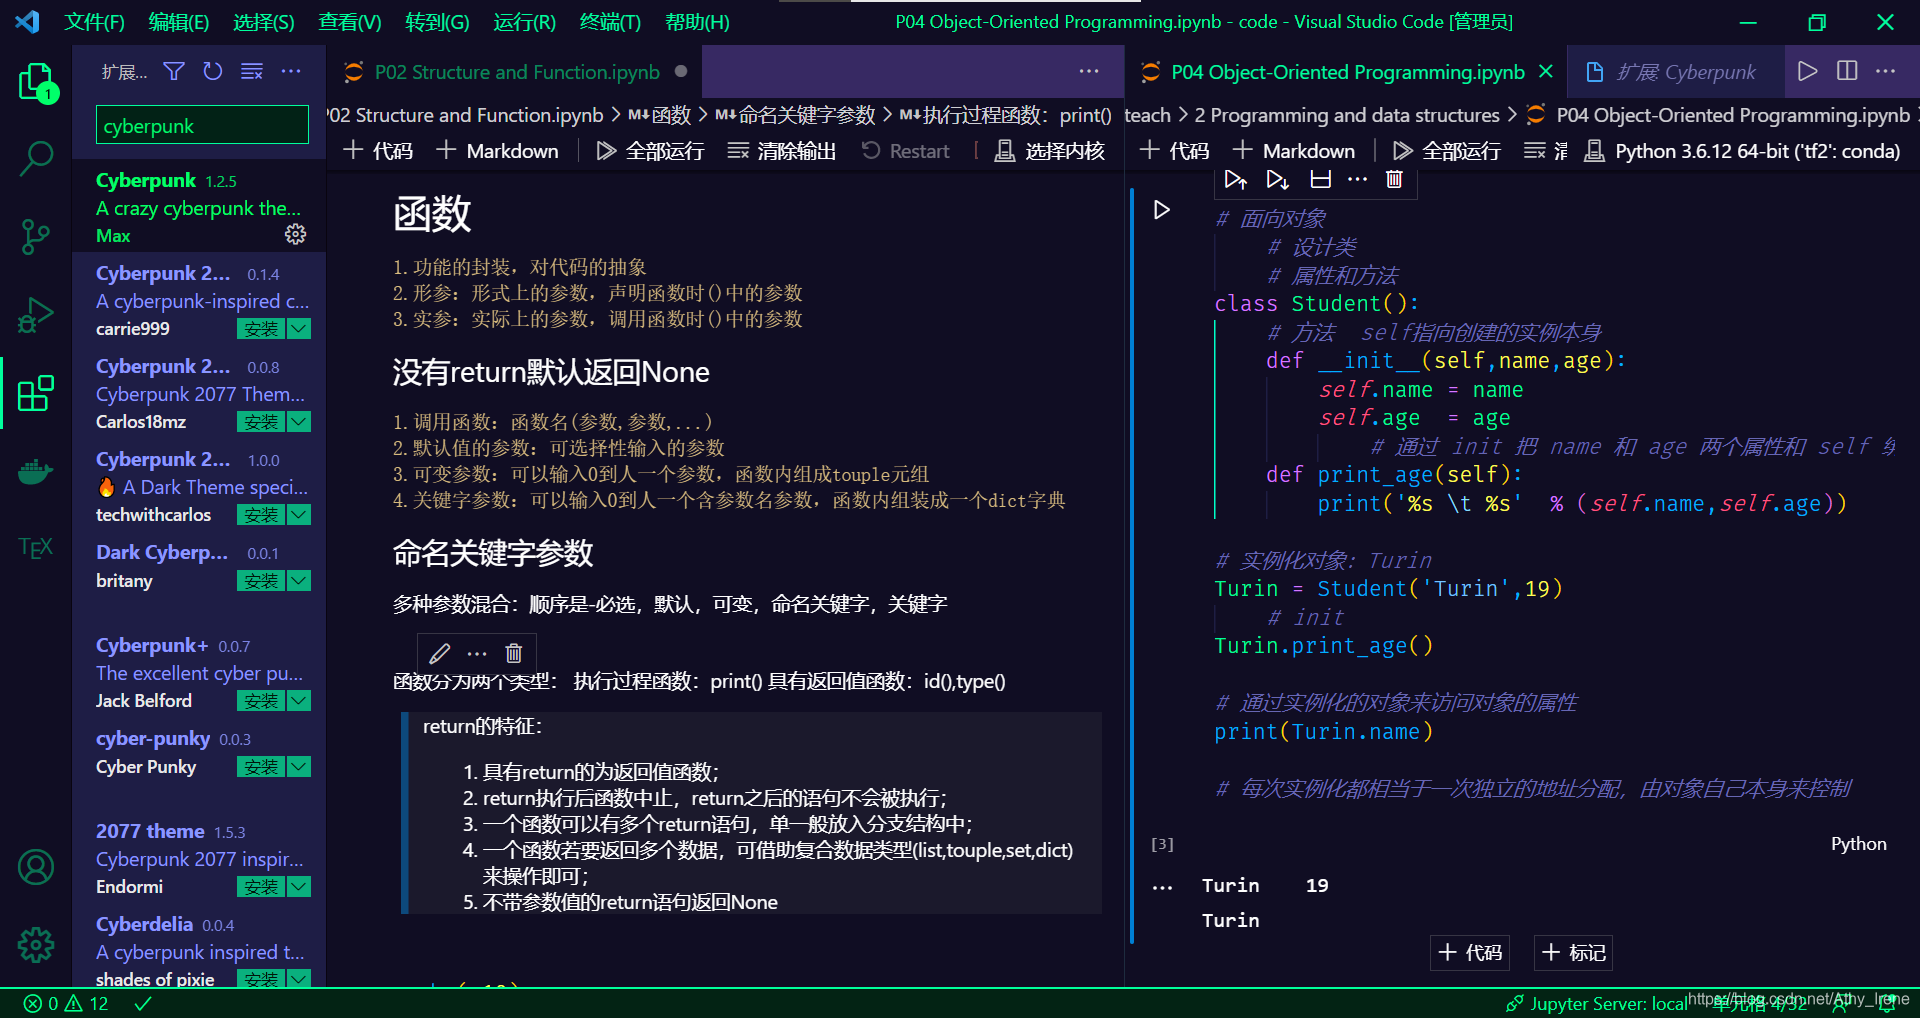Open the 查看(V) menu

click(x=348, y=22)
